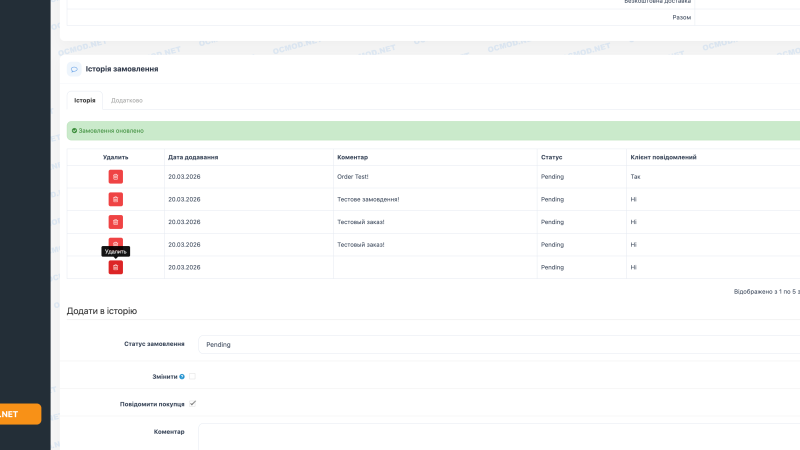This screenshot has width=800, height=450.
Task: Enable the Змінити checkbox
Action: 192,376
